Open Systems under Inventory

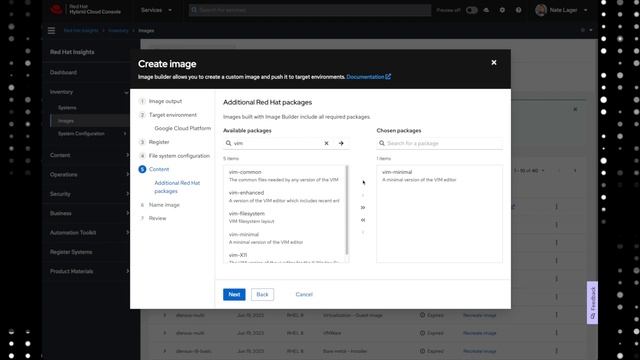pos(67,108)
